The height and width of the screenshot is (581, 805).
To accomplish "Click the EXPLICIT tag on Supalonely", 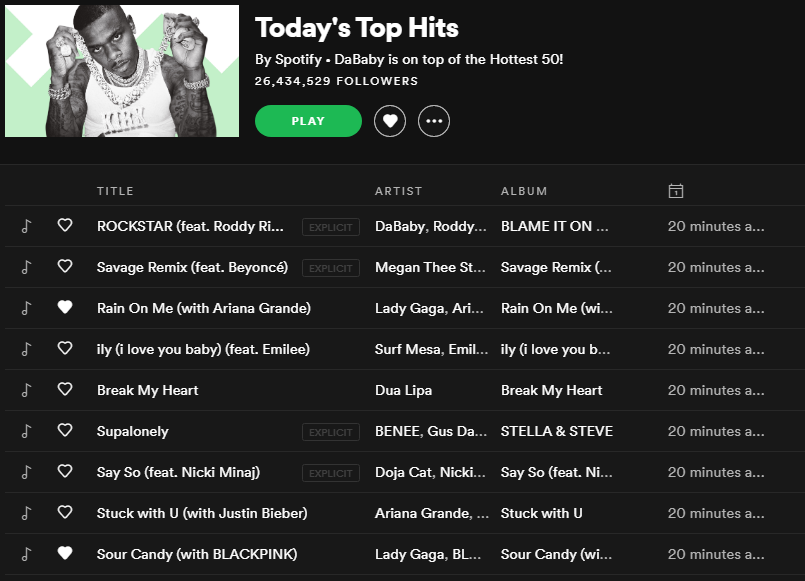I will click(x=331, y=432).
